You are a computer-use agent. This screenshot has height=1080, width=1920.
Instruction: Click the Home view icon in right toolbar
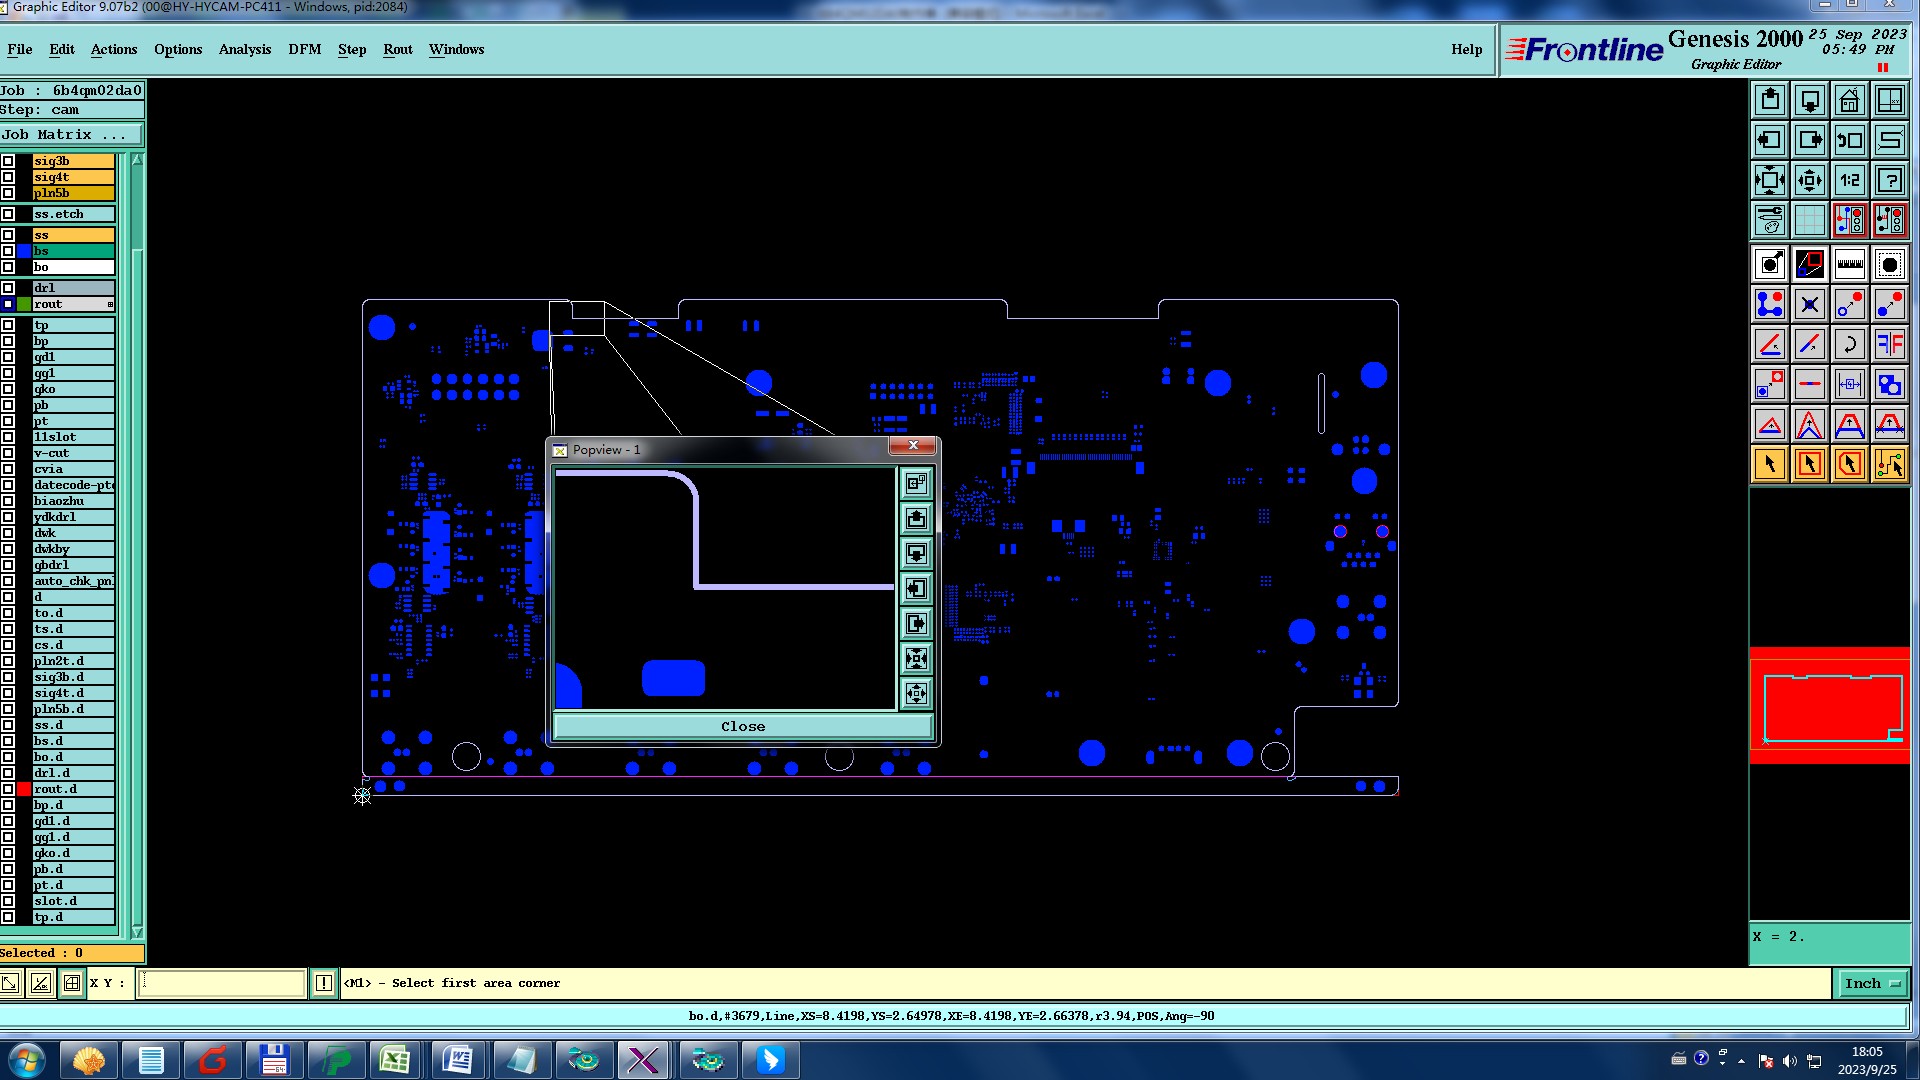point(1849,101)
